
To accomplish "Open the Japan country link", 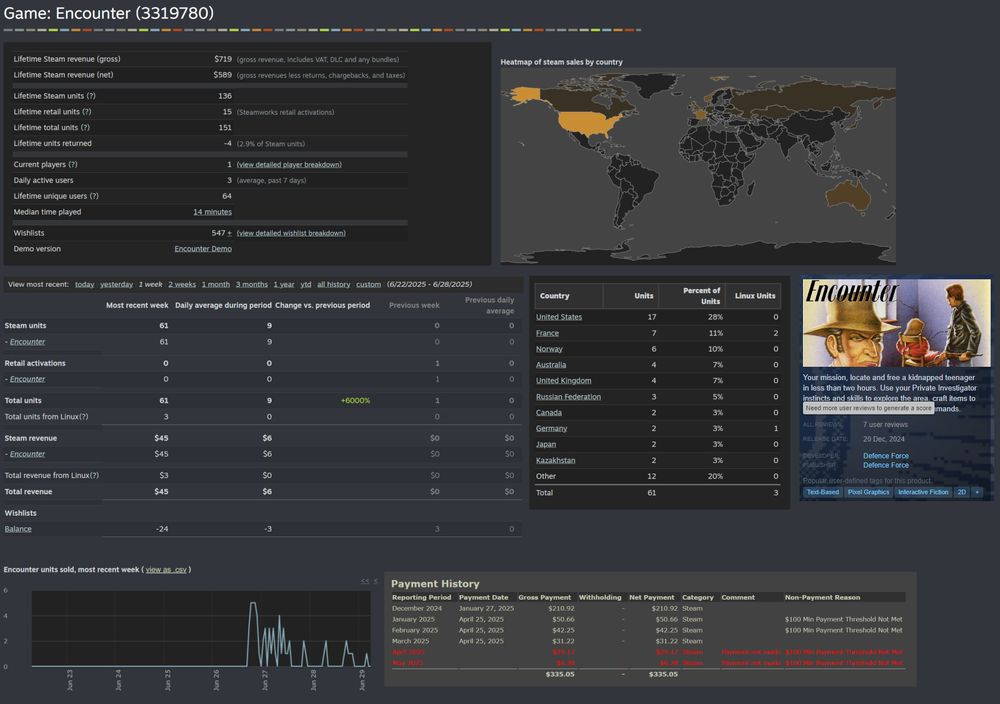I will click(x=546, y=444).
